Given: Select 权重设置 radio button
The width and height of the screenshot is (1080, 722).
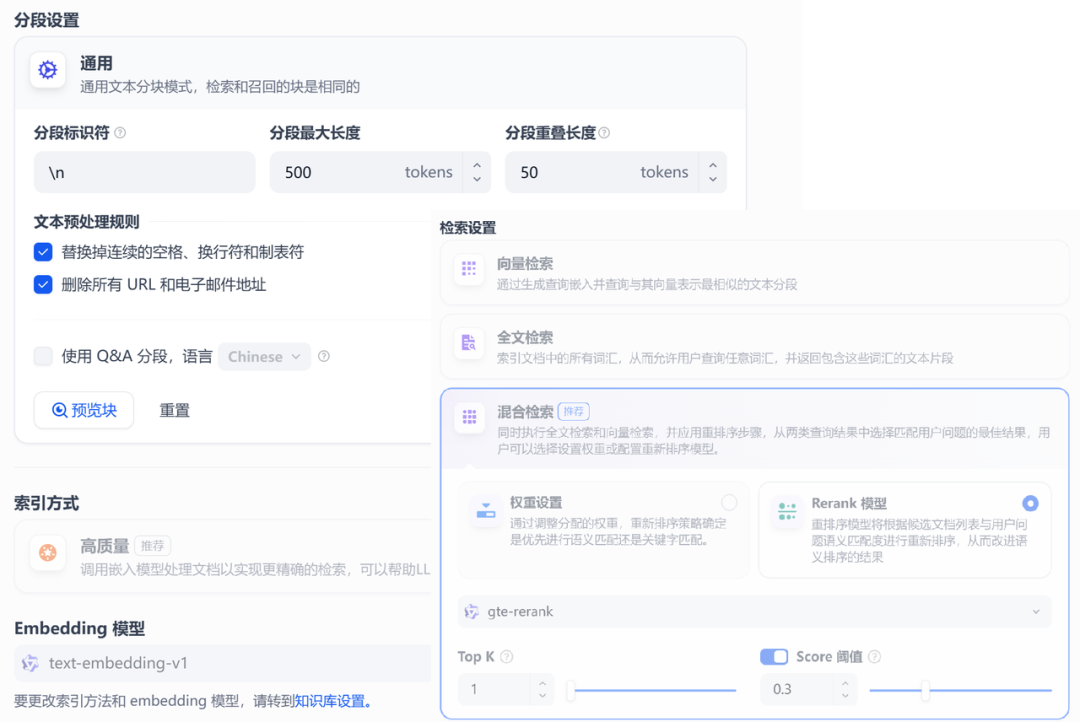Looking at the screenshot, I should click(x=729, y=503).
